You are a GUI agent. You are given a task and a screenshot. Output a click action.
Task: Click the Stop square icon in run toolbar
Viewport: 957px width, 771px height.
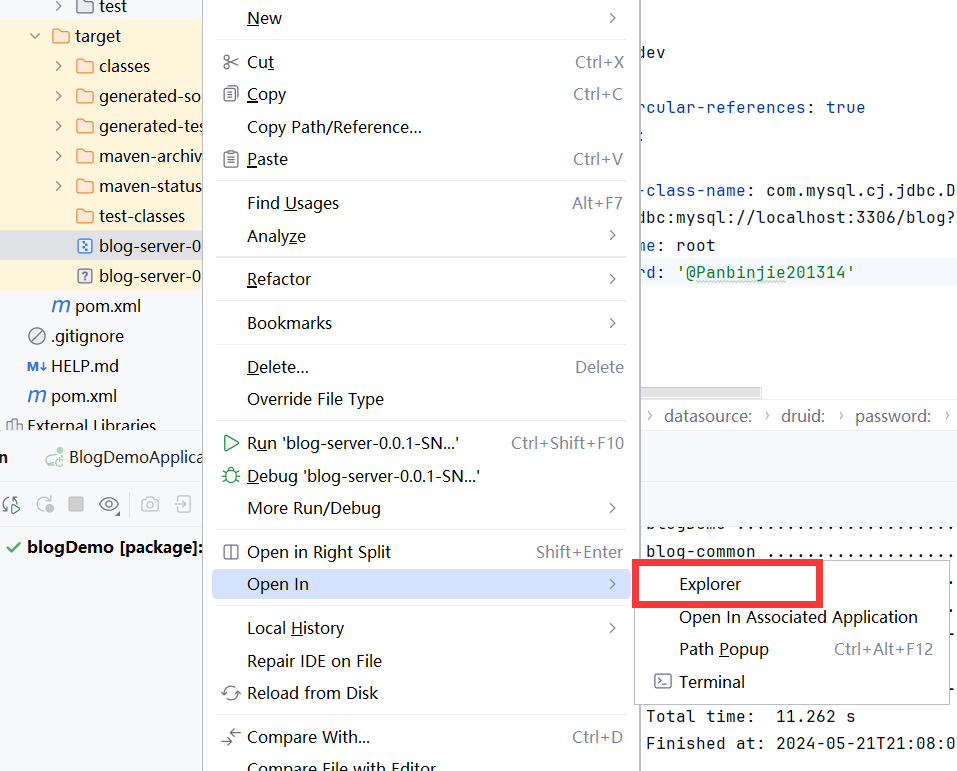click(76, 505)
